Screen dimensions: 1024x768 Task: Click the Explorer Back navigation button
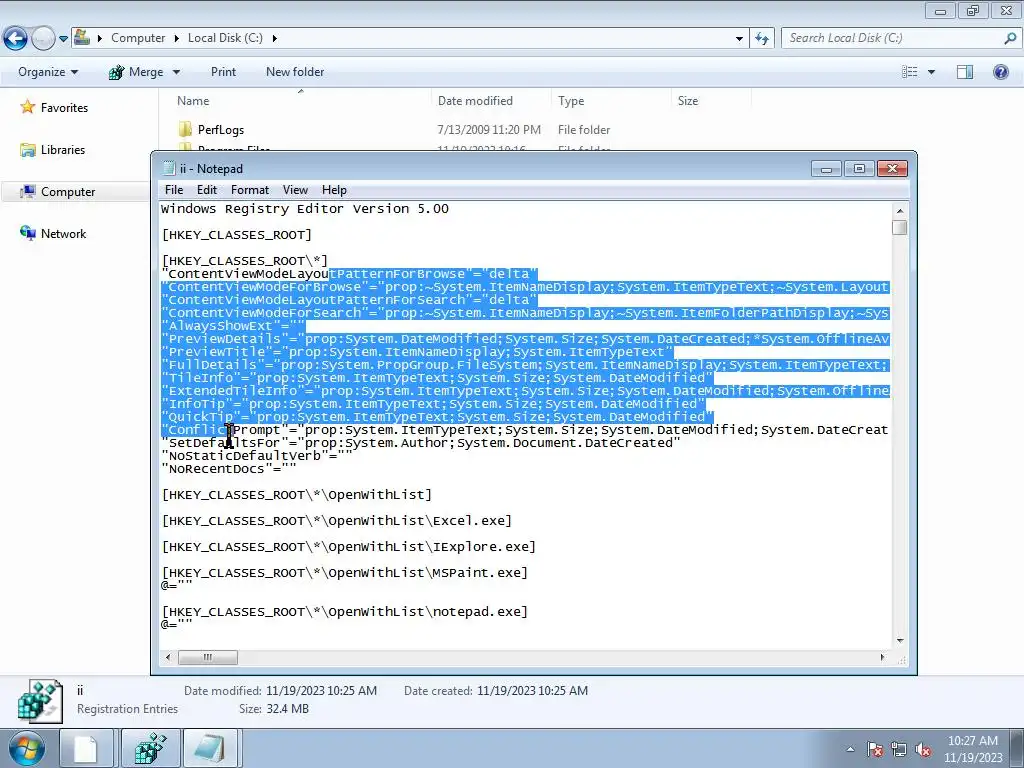pos(16,39)
